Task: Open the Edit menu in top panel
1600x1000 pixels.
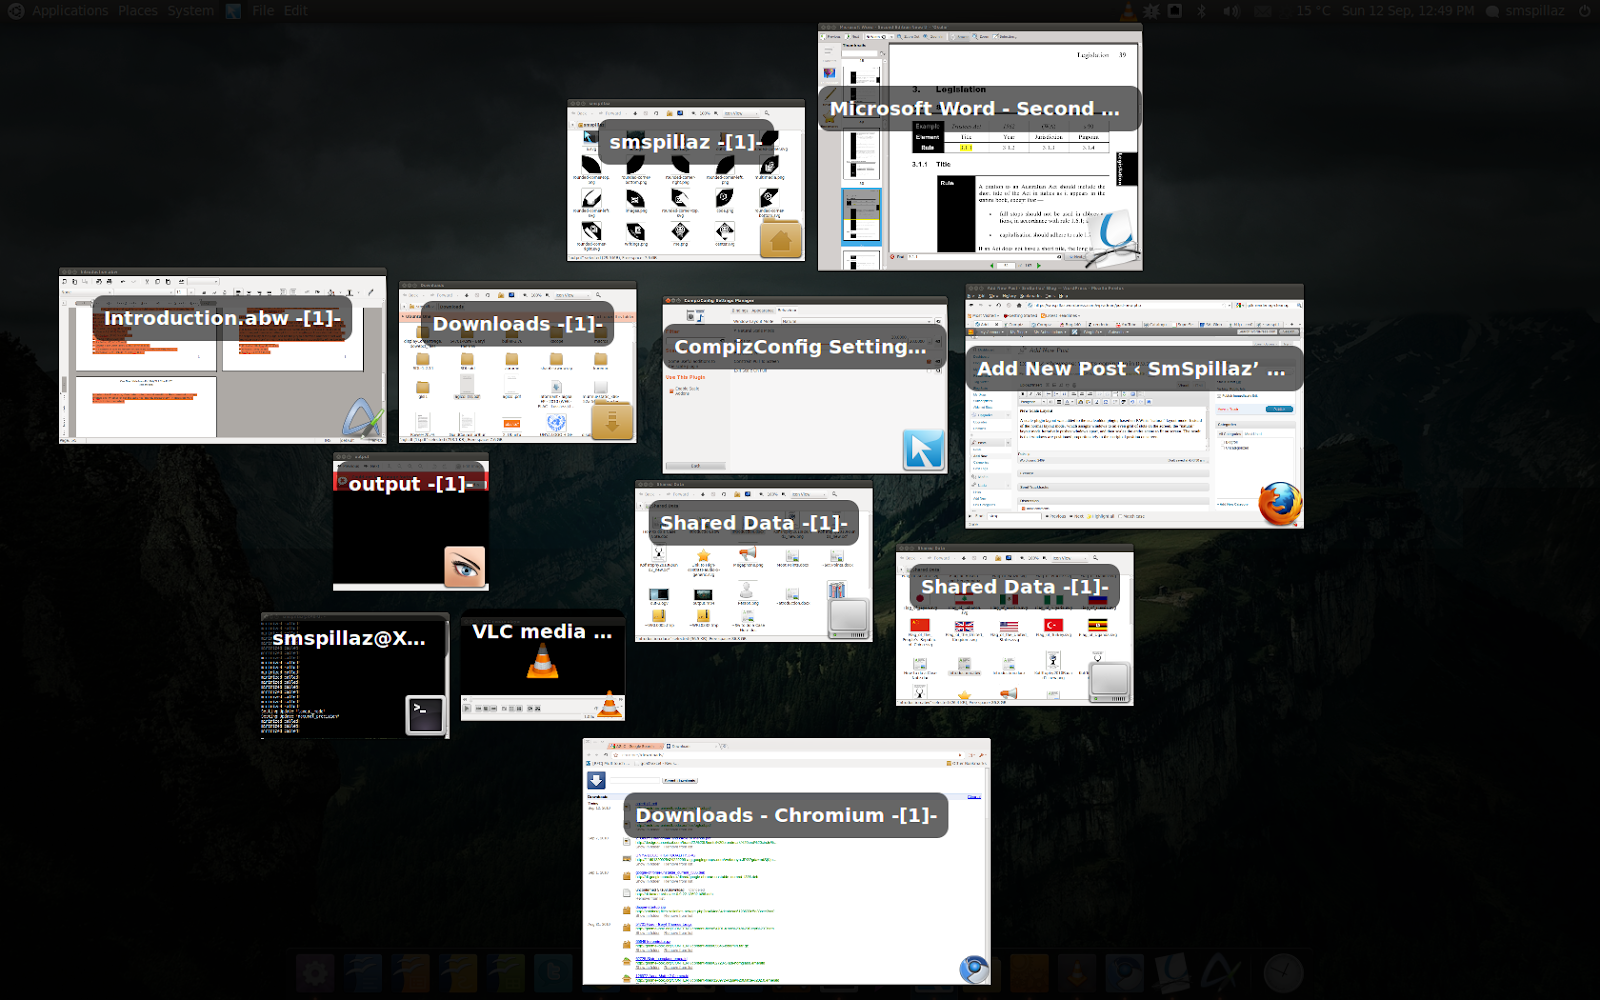Action: (296, 11)
